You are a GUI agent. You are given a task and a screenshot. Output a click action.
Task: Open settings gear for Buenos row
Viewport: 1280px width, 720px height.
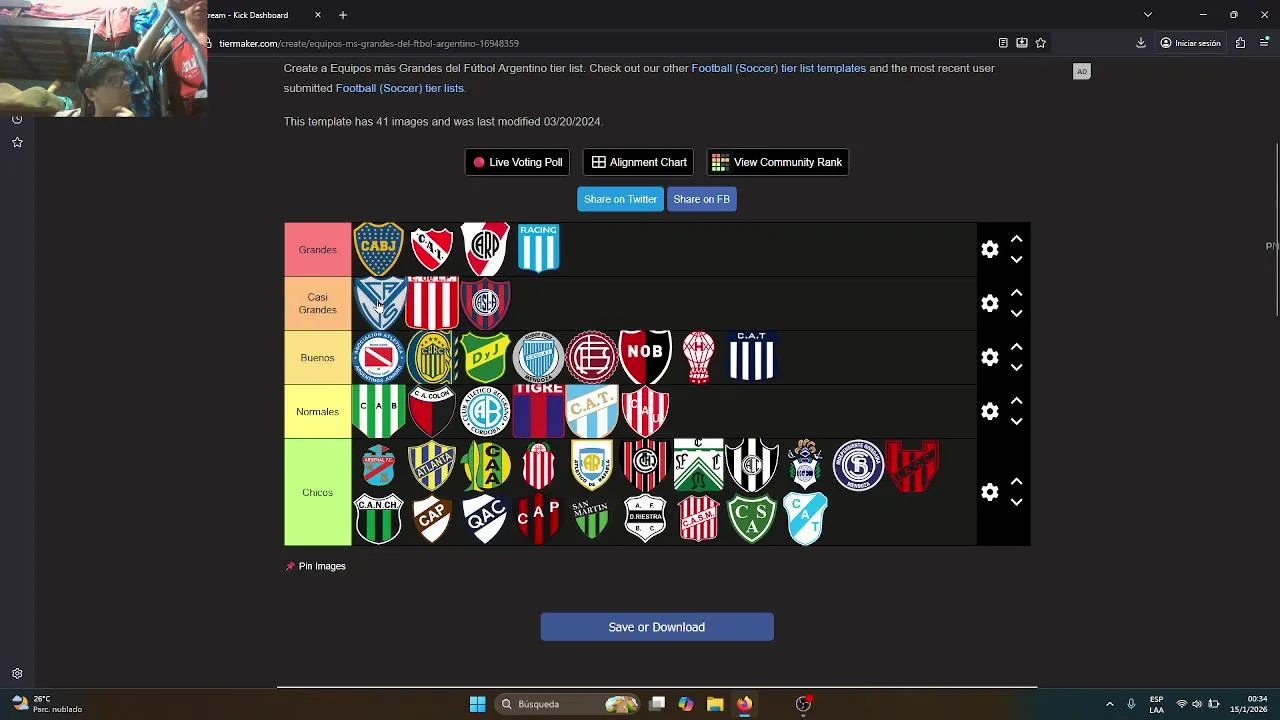(990, 358)
